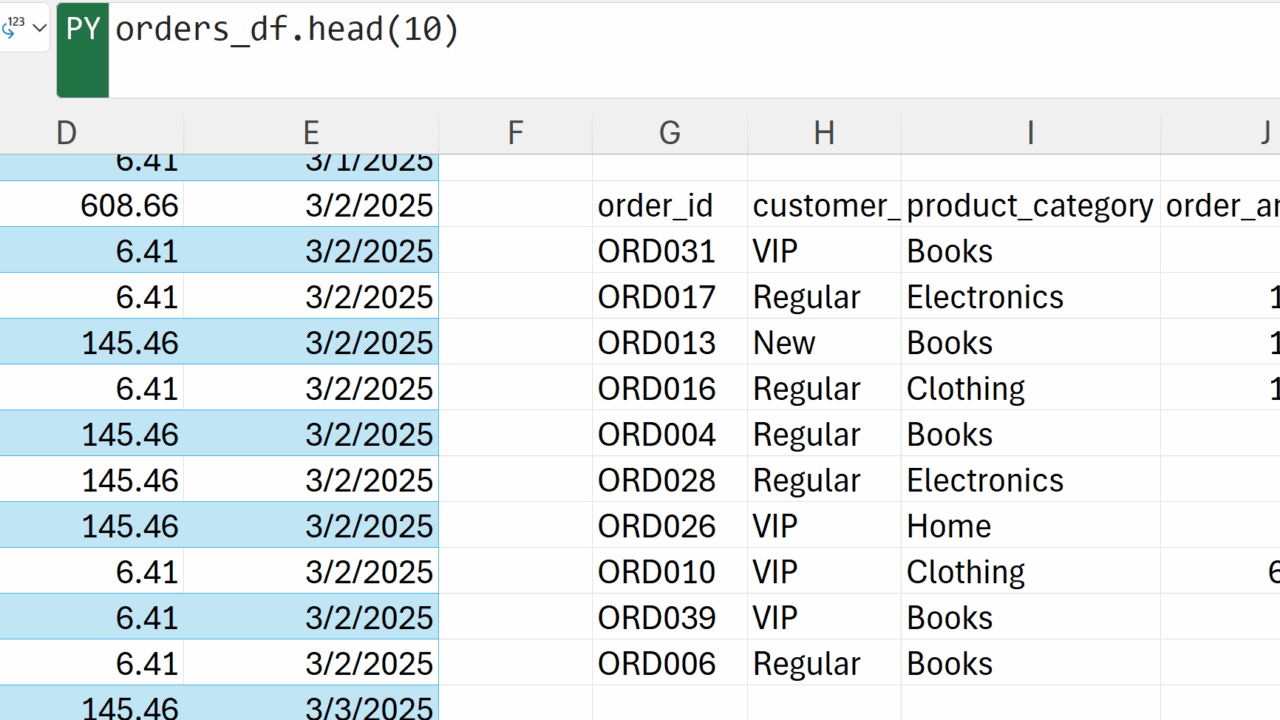Select column I header

[1030, 133]
